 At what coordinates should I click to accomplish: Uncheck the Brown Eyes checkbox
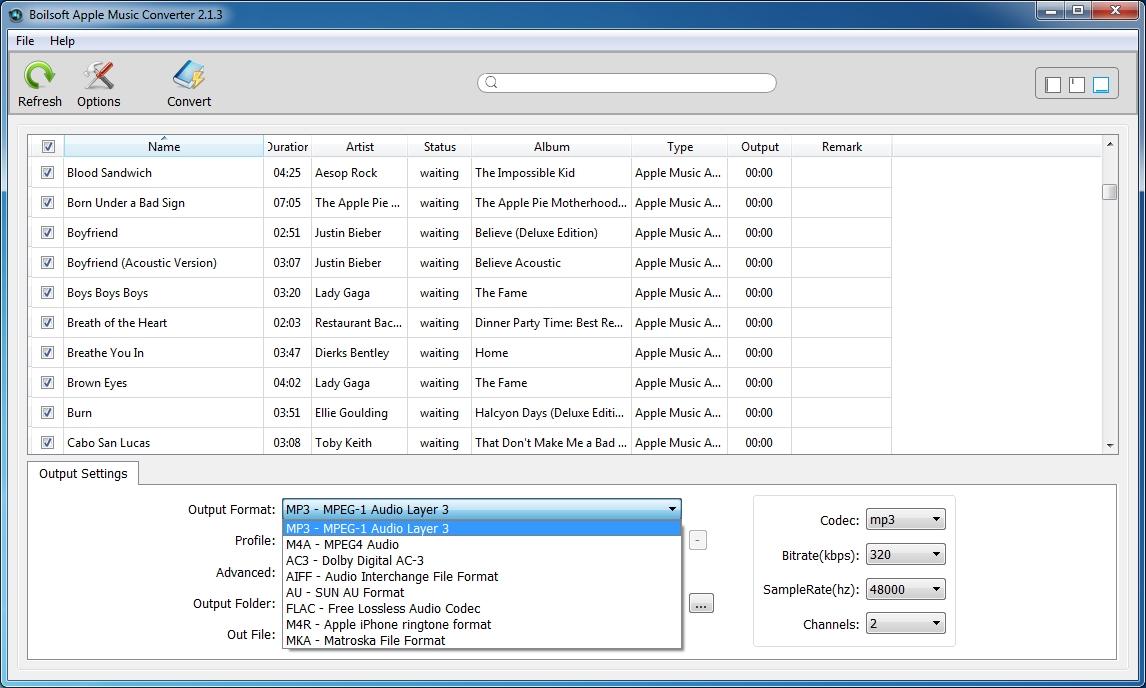point(48,382)
